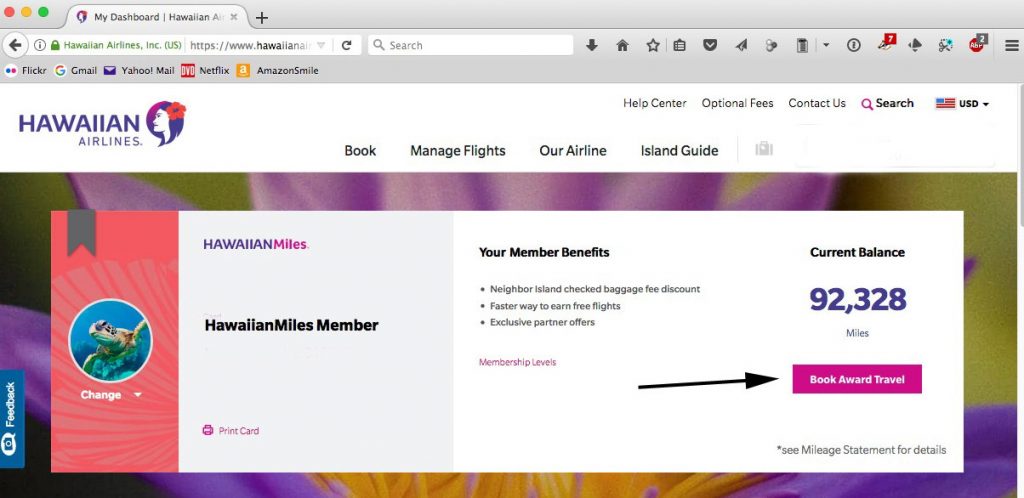This screenshot has height=498, width=1024.
Task: Open a new browser tab
Action: point(261,18)
